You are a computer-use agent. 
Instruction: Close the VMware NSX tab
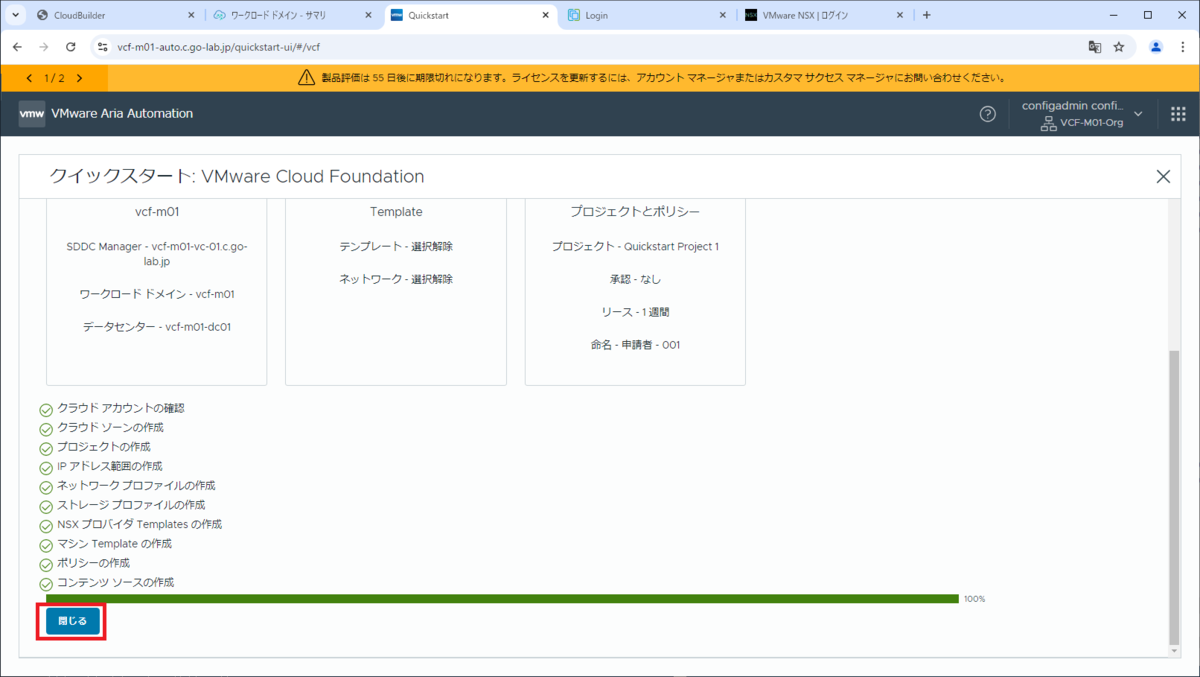pos(900,15)
